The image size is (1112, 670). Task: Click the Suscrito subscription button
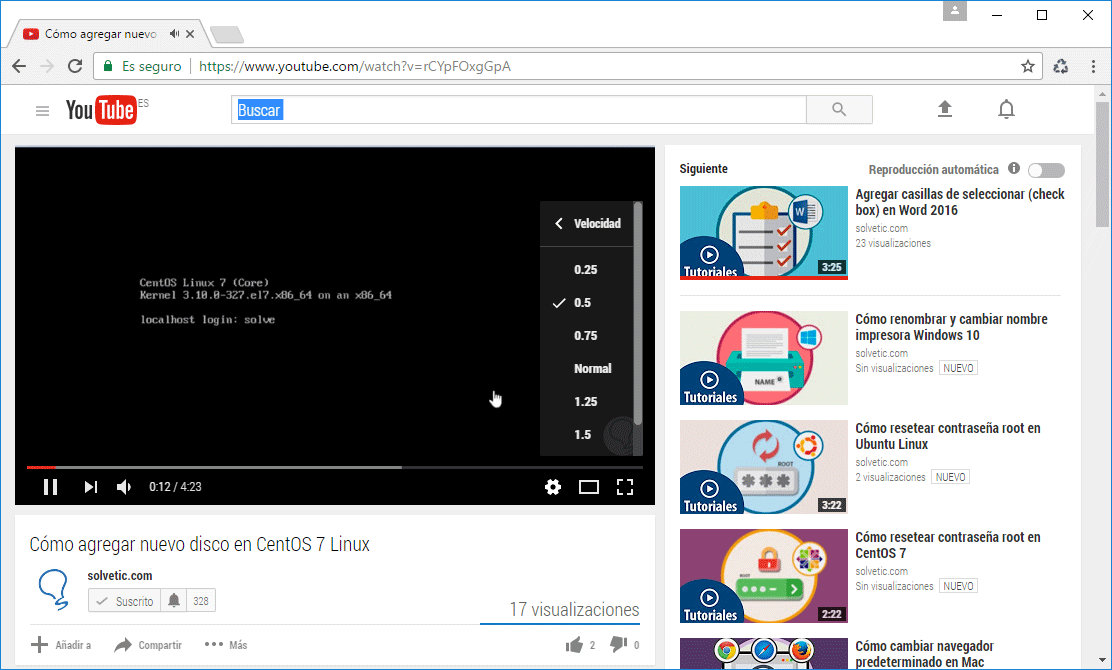click(125, 601)
